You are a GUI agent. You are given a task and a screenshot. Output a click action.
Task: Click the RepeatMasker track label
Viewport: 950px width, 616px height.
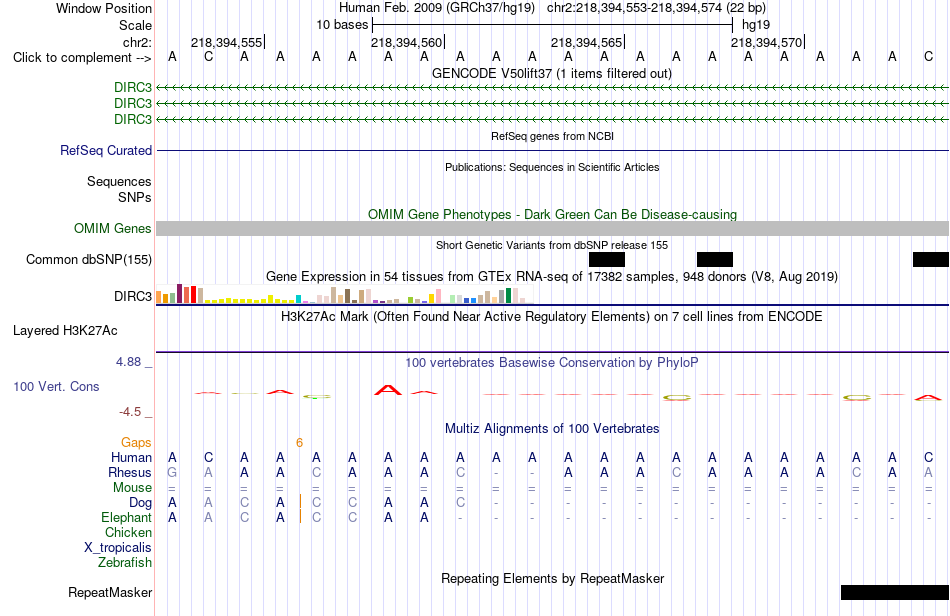pyautogui.click(x=110, y=592)
